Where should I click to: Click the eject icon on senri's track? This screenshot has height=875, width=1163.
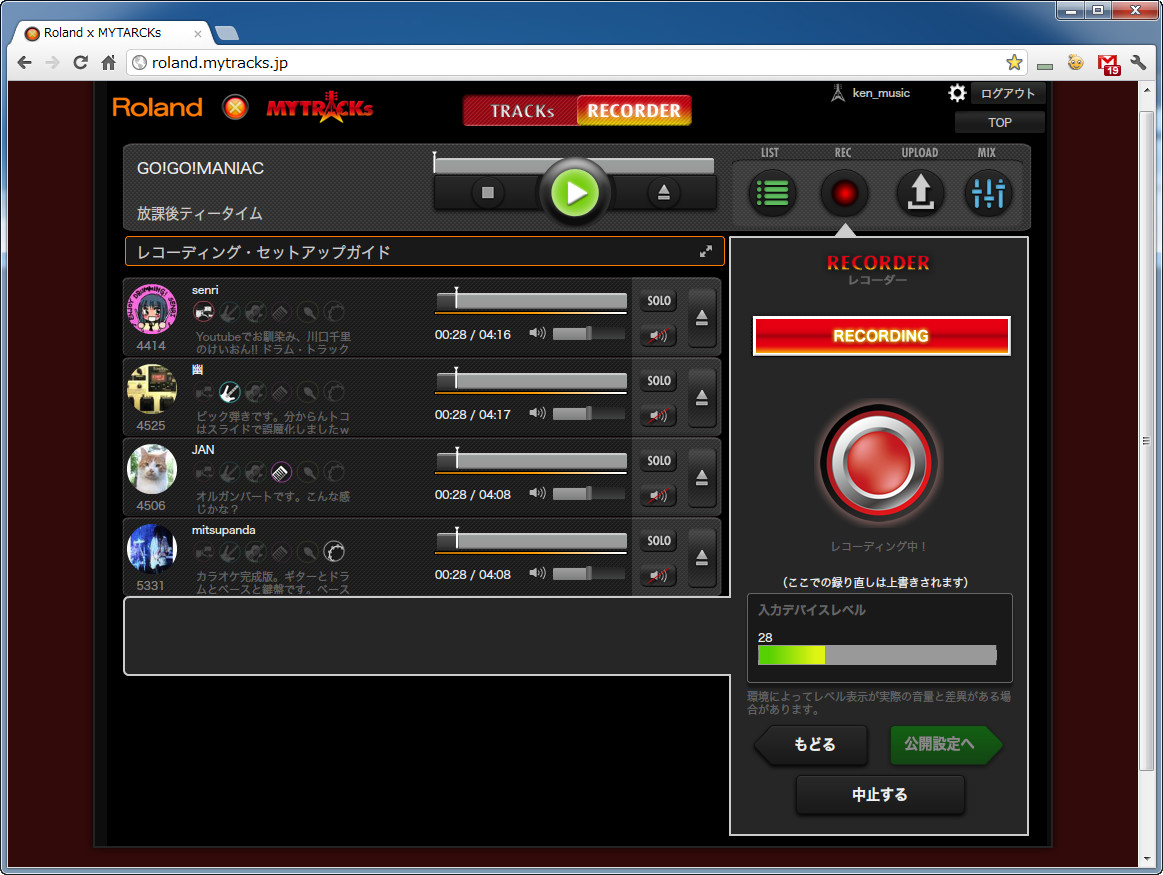[702, 318]
